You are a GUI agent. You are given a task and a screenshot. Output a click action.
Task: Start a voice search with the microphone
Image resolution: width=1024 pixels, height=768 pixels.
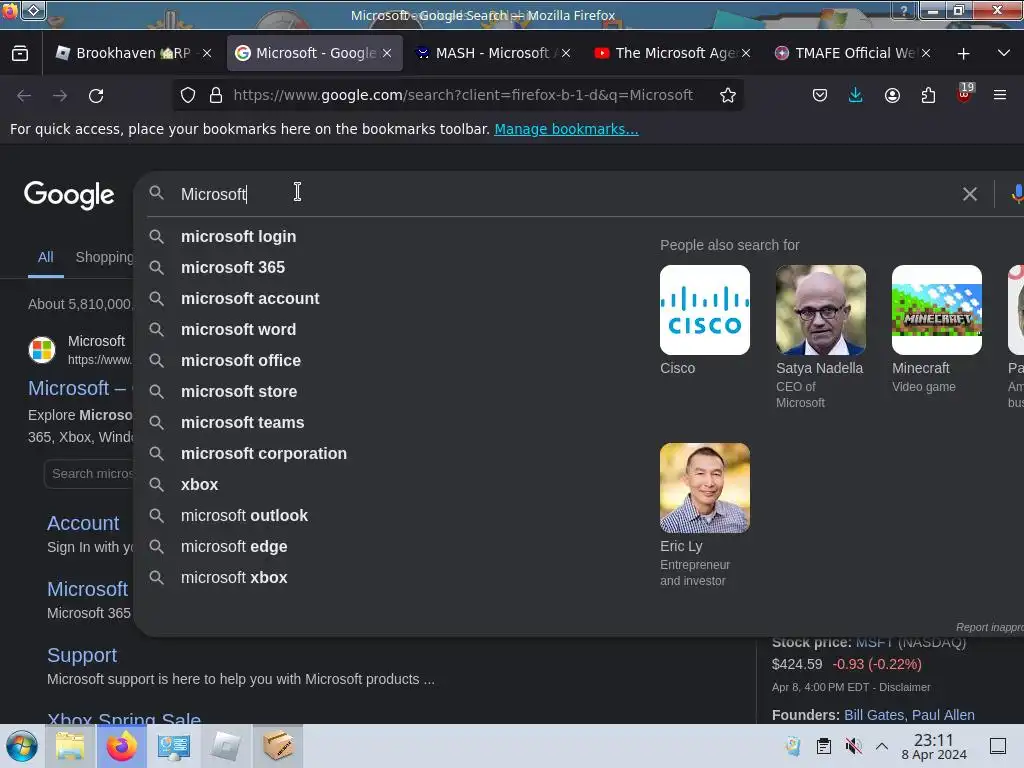point(1017,194)
